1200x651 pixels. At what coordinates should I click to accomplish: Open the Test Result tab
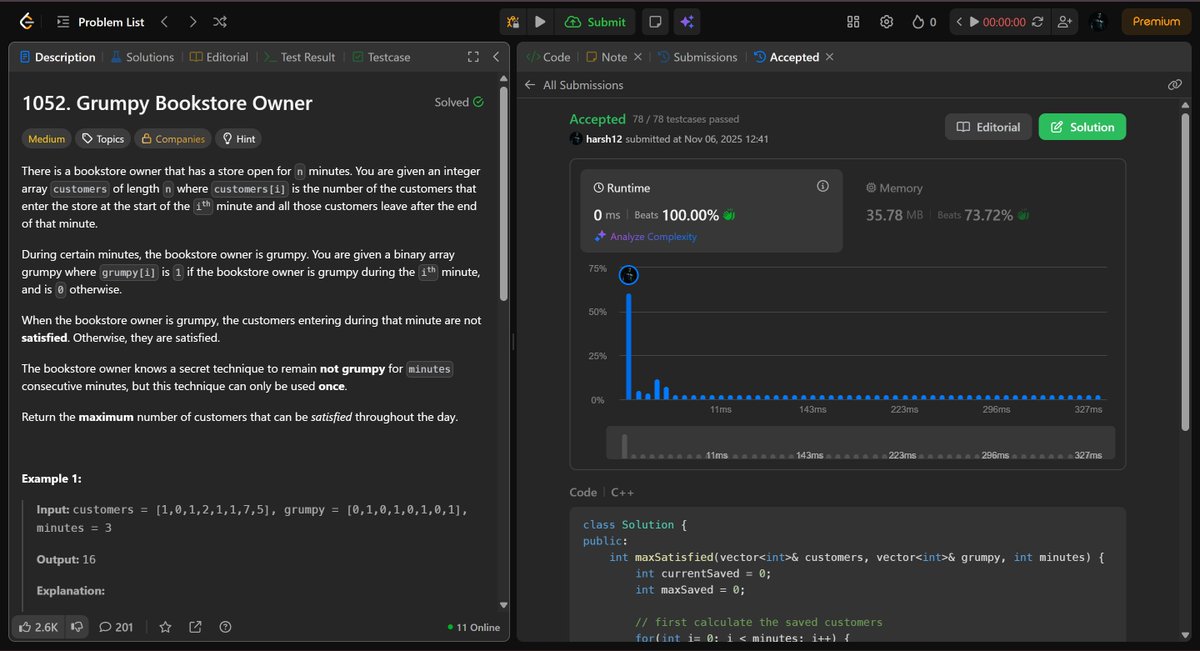(x=299, y=57)
